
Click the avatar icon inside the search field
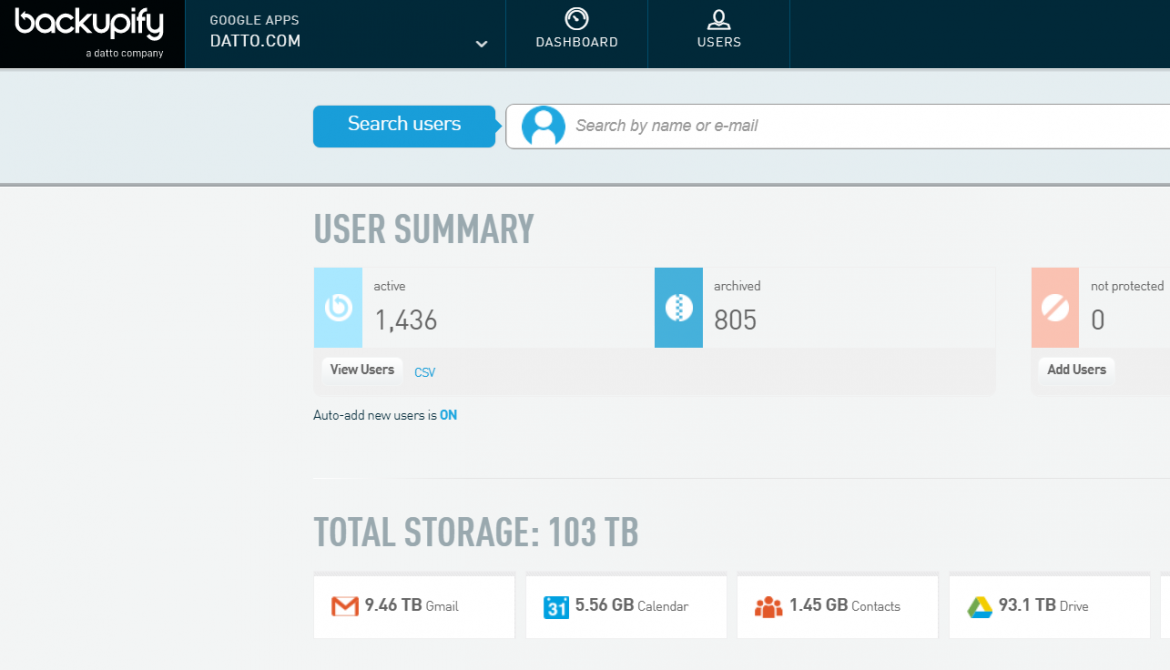pos(543,126)
